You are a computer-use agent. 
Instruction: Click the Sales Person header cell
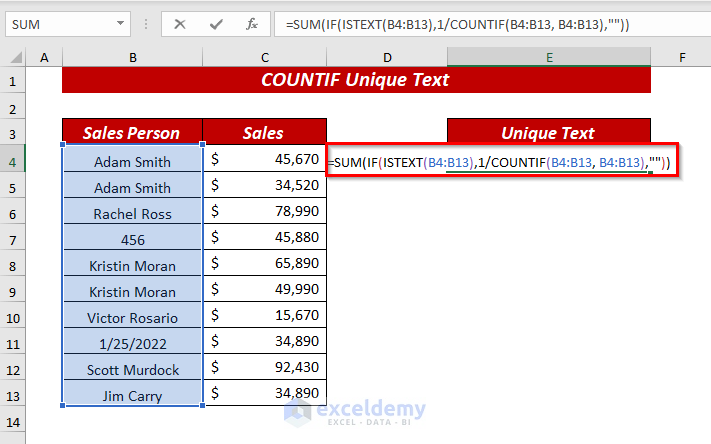coord(132,133)
